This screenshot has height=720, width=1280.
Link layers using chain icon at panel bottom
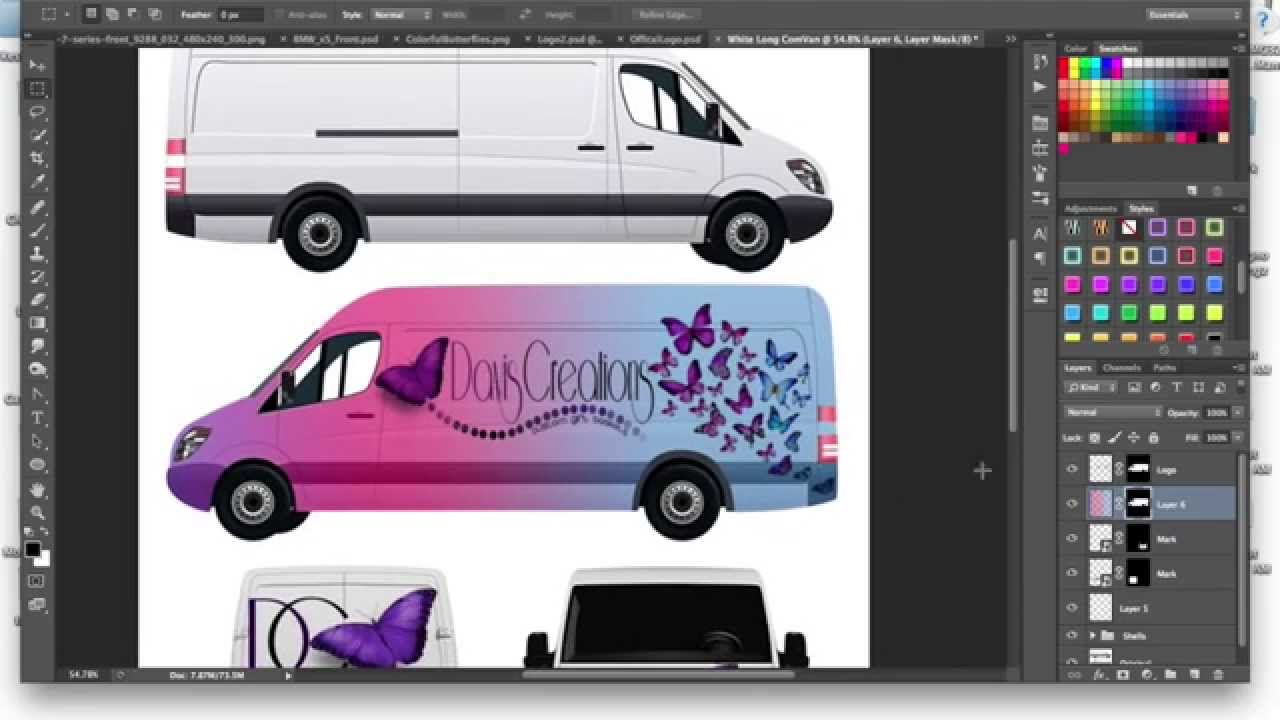point(1074,675)
